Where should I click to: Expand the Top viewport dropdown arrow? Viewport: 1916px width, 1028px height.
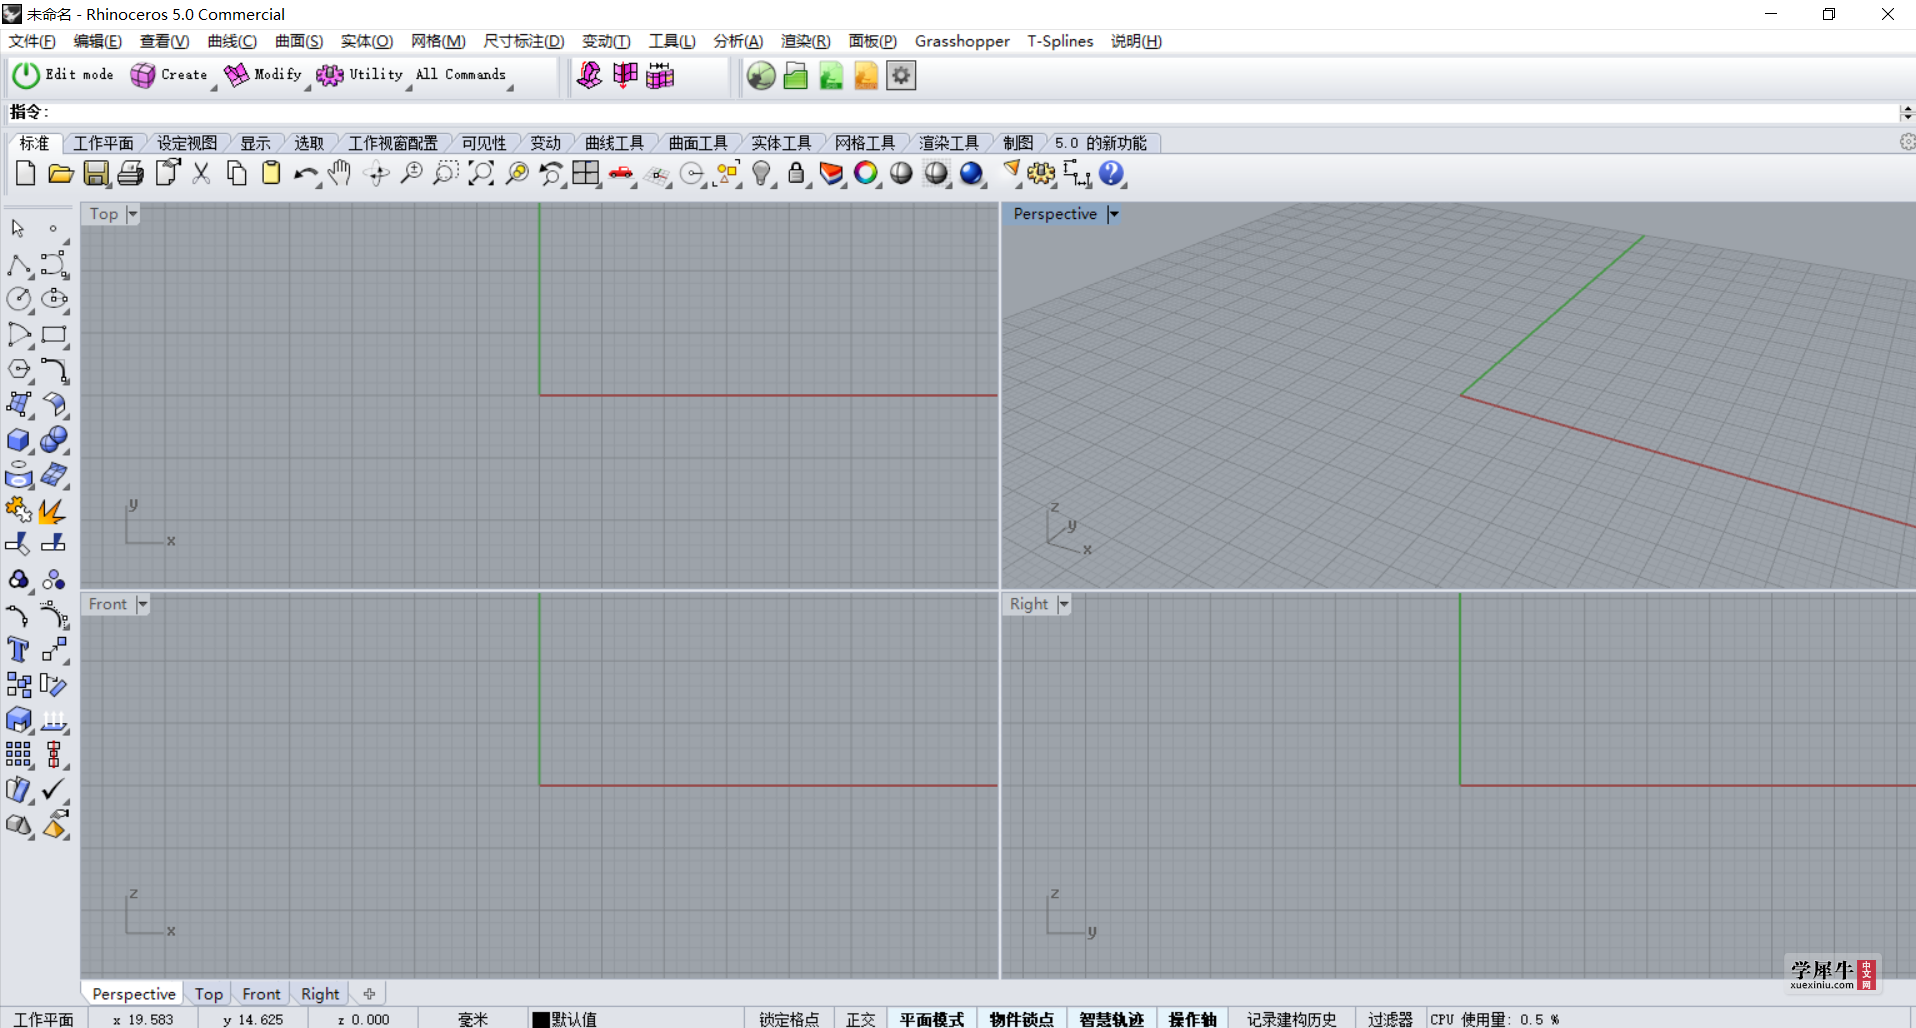point(132,214)
